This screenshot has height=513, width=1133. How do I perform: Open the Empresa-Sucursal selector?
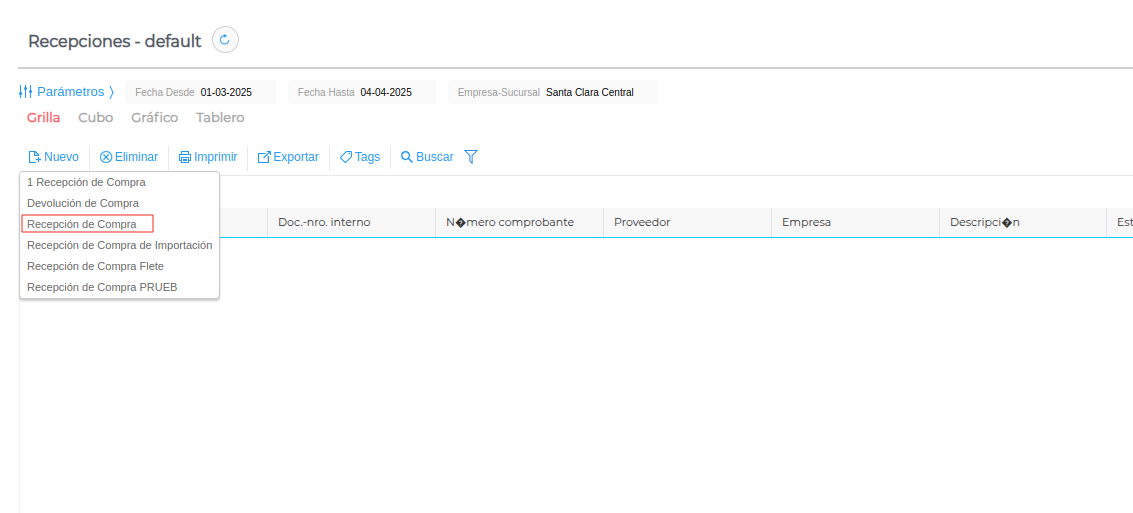[589, 92]
